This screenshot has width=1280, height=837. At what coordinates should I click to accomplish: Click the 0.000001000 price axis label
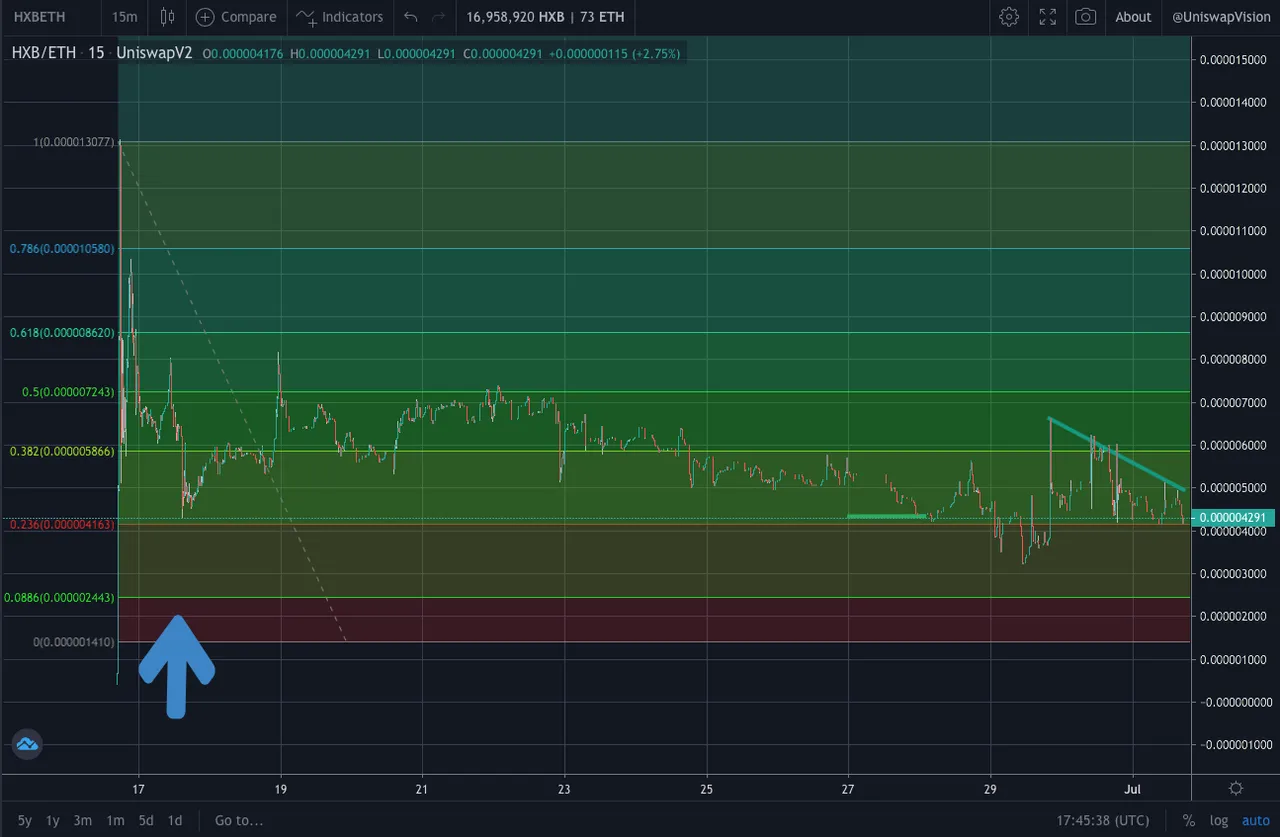(x=1235, y=659)
